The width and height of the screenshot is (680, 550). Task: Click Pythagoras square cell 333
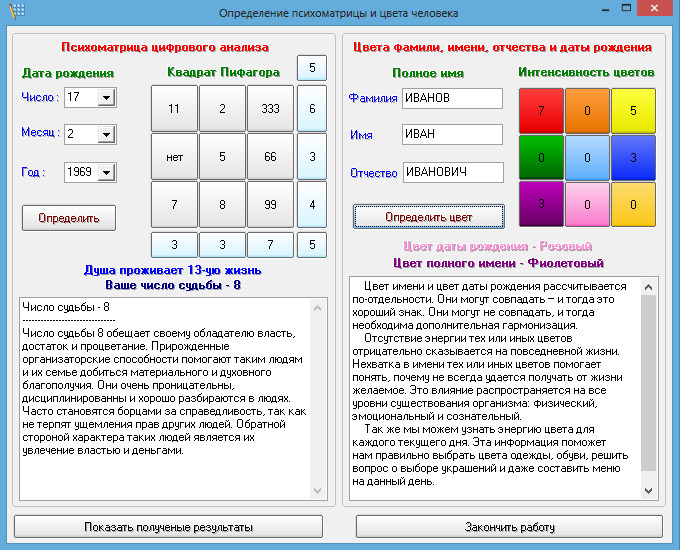tap(270, 108)
